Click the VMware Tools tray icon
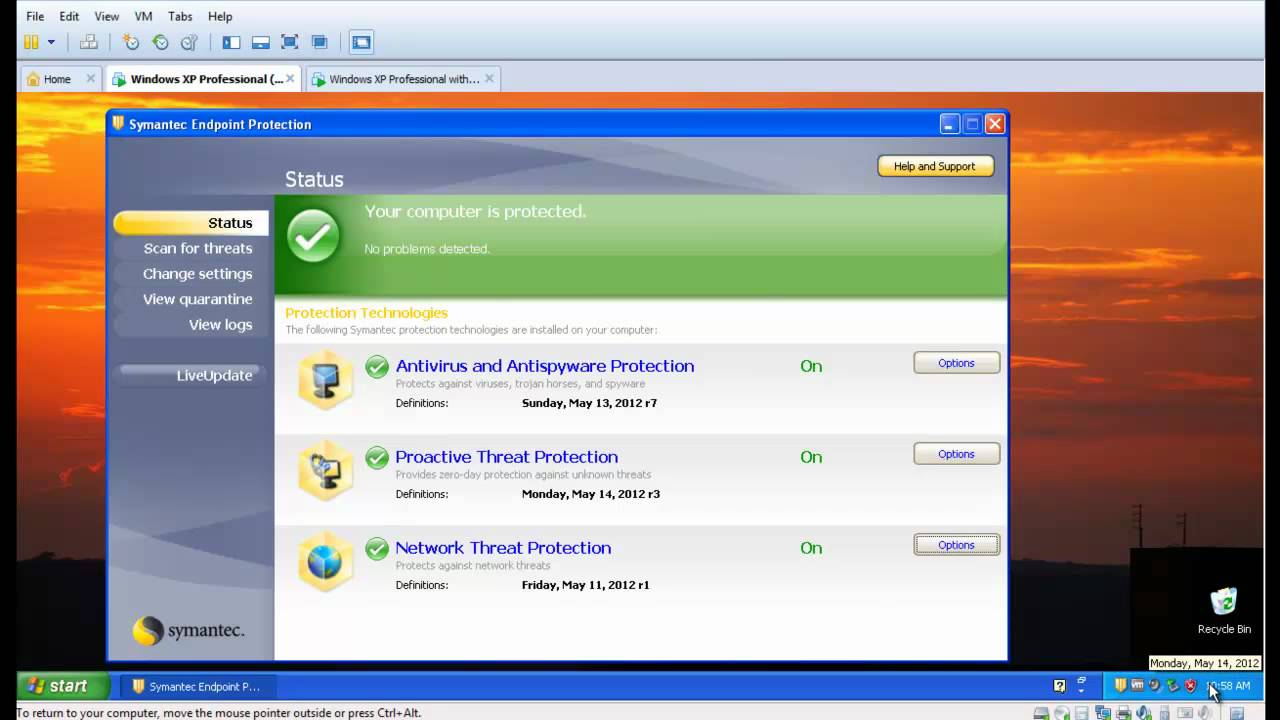 1137,685
